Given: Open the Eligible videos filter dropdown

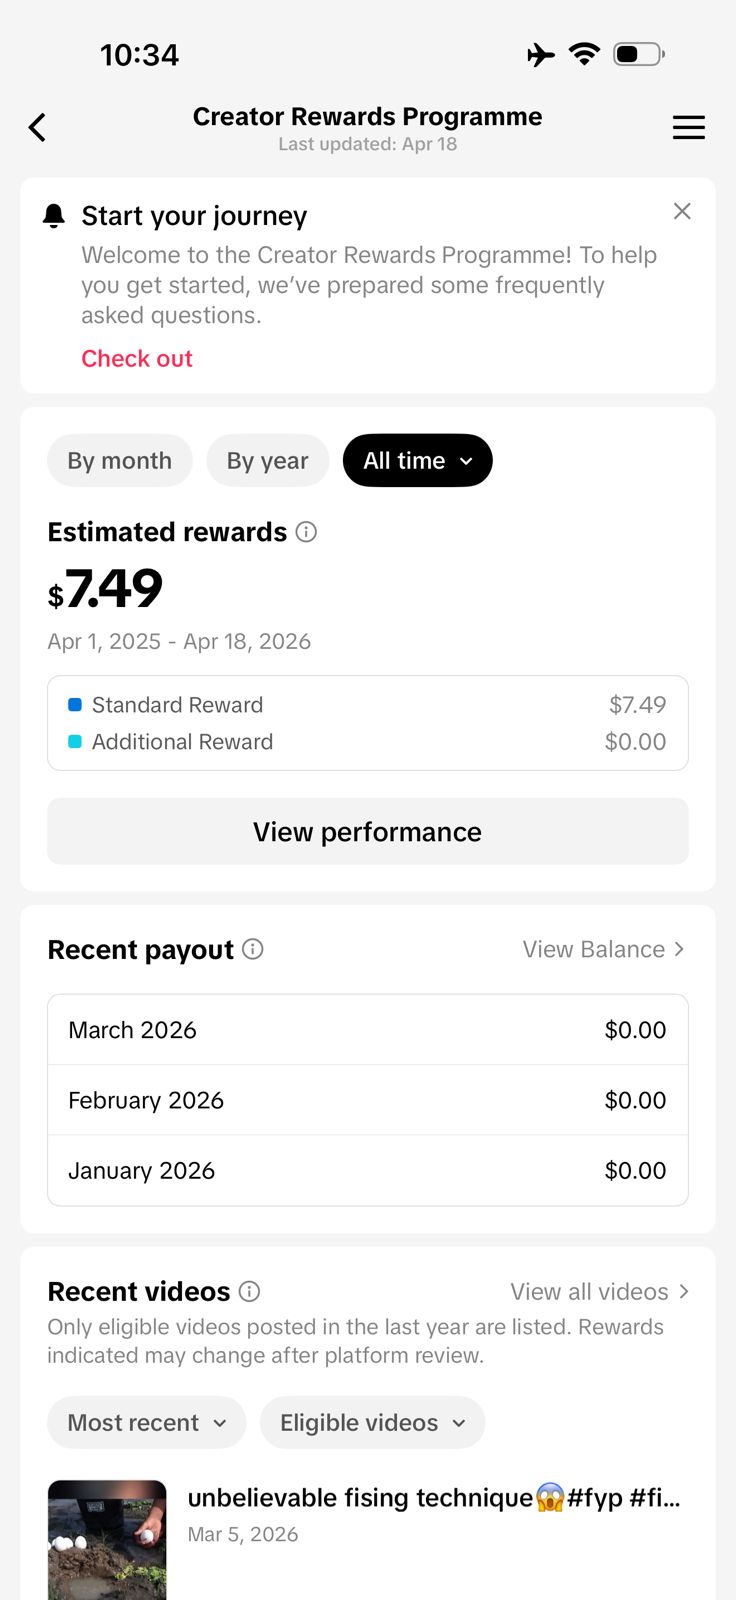Looking at the screenshot, I should (x=372, y=1423).
